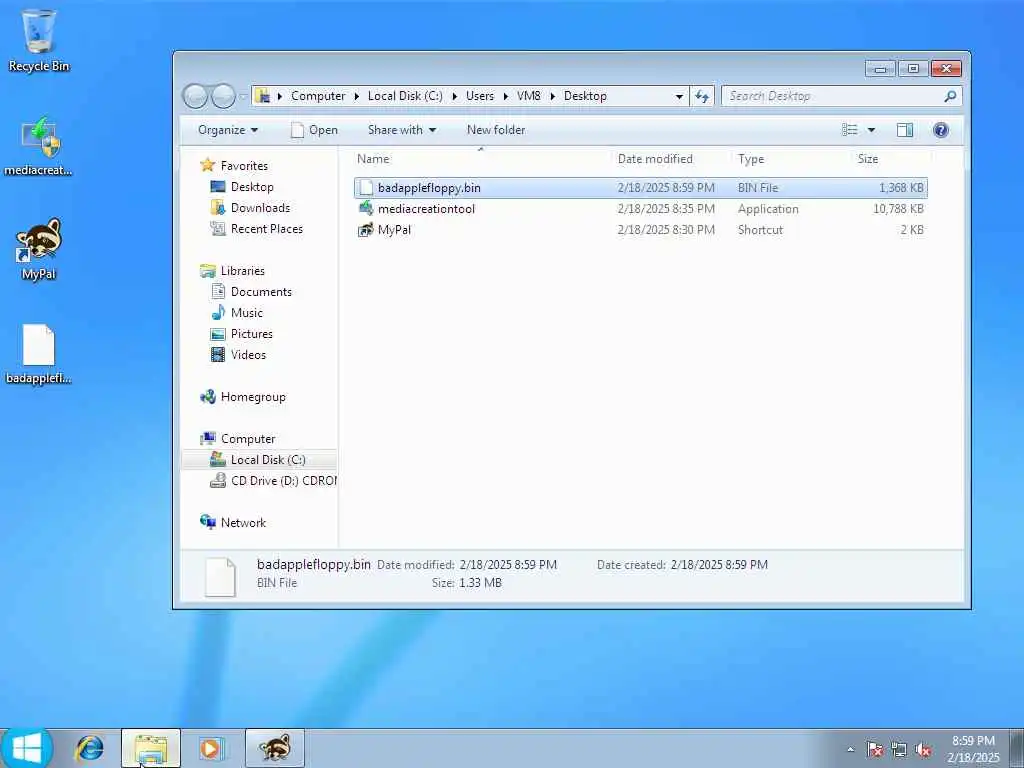Click the Explorer Forward arrow button

(223, 97)
